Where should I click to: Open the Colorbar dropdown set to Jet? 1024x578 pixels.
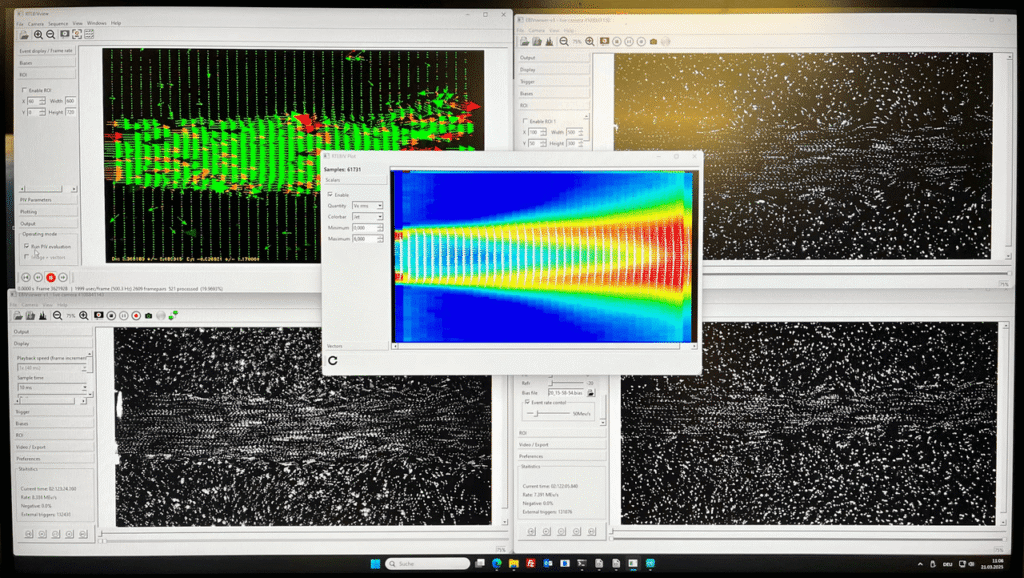point(366,217)
